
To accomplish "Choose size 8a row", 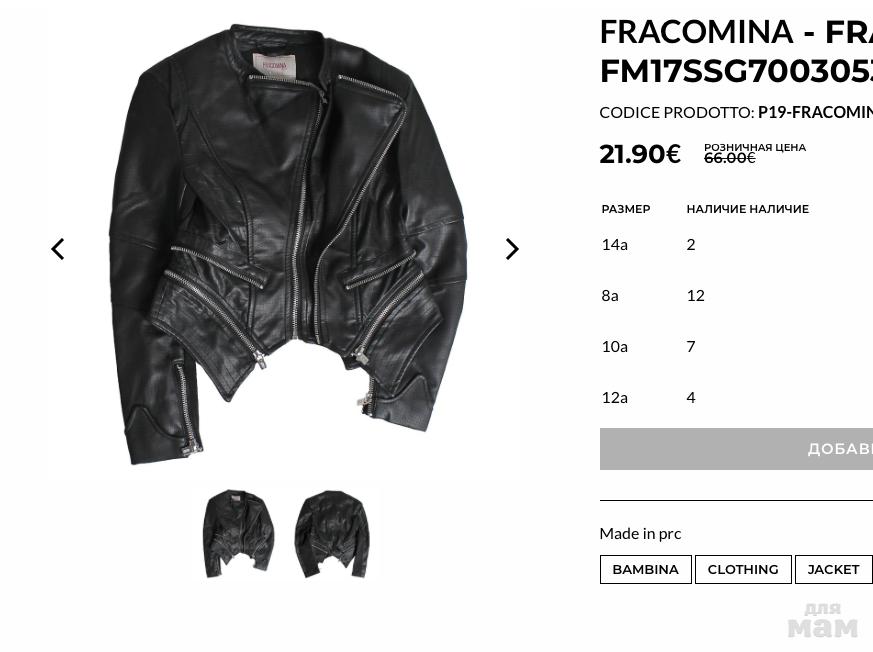I will [610, 295].
